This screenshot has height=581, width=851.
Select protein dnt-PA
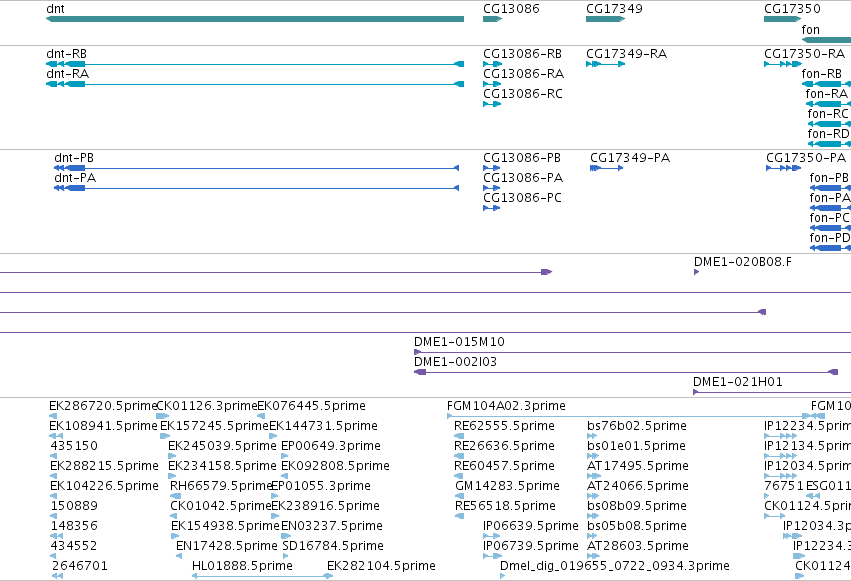point(257,188)
